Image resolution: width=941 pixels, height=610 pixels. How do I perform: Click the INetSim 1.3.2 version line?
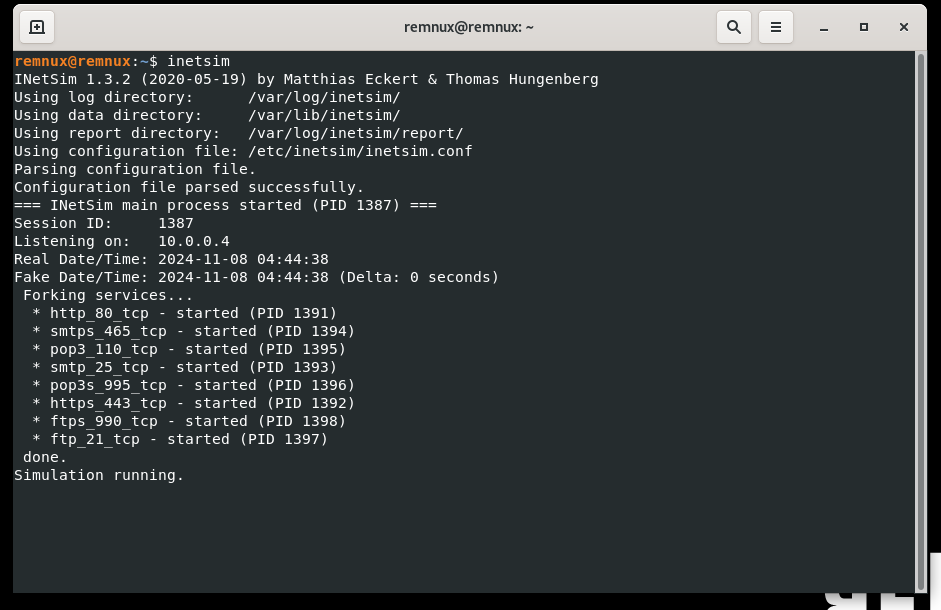305,79
